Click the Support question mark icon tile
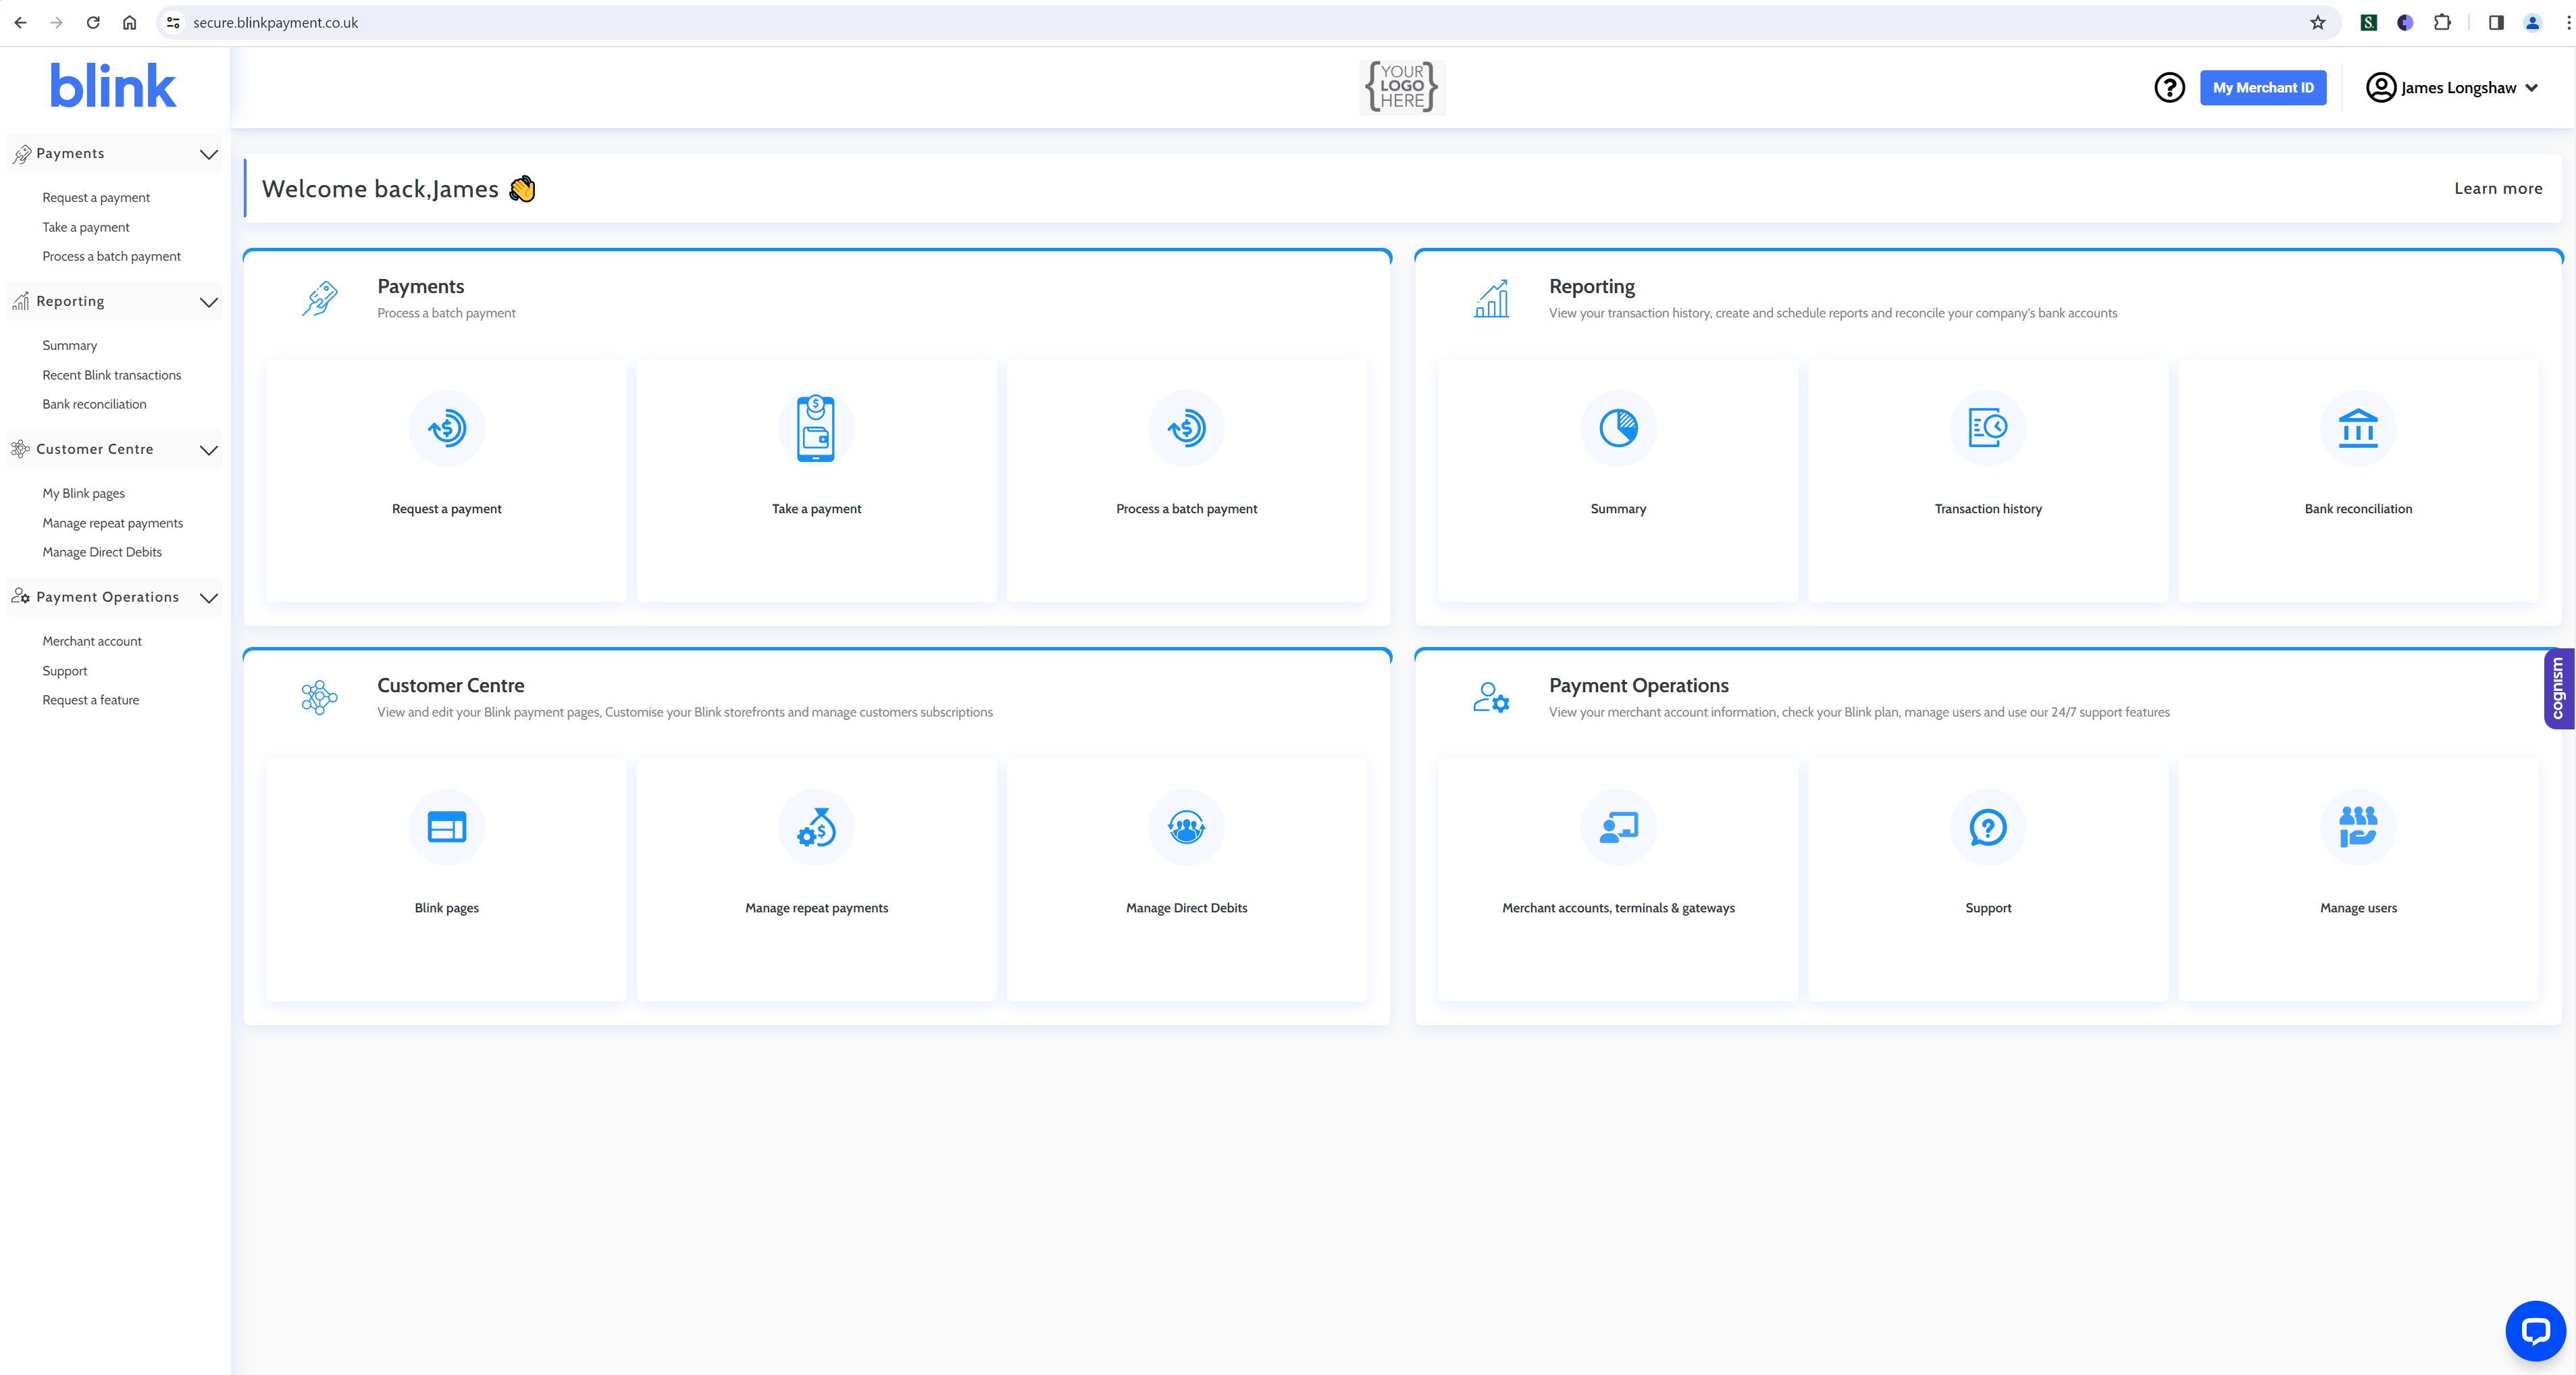This screenshot has width=2576, height=1375. 1988,827
